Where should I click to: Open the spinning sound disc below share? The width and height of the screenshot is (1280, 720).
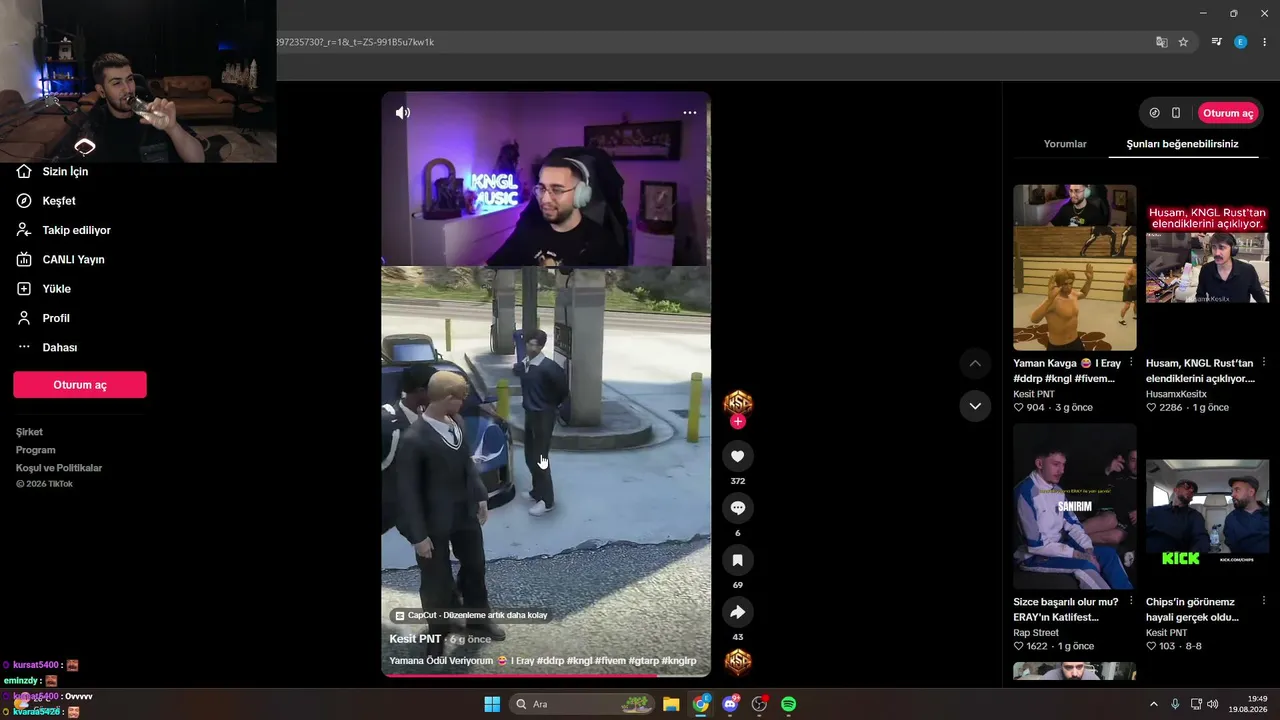(x=738, y=662)
